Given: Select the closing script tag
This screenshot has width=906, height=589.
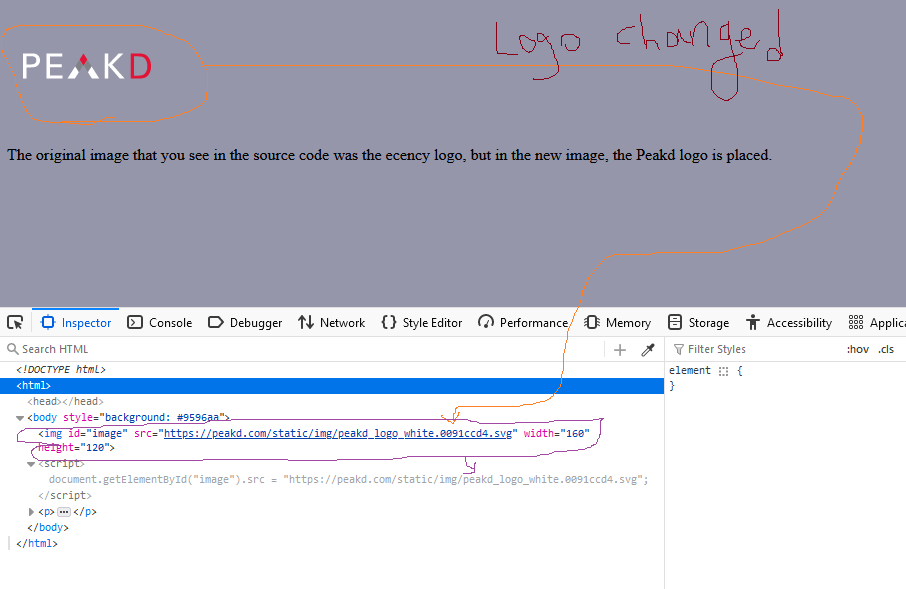Looking at the screenshot, I should (x=65, y=495).
